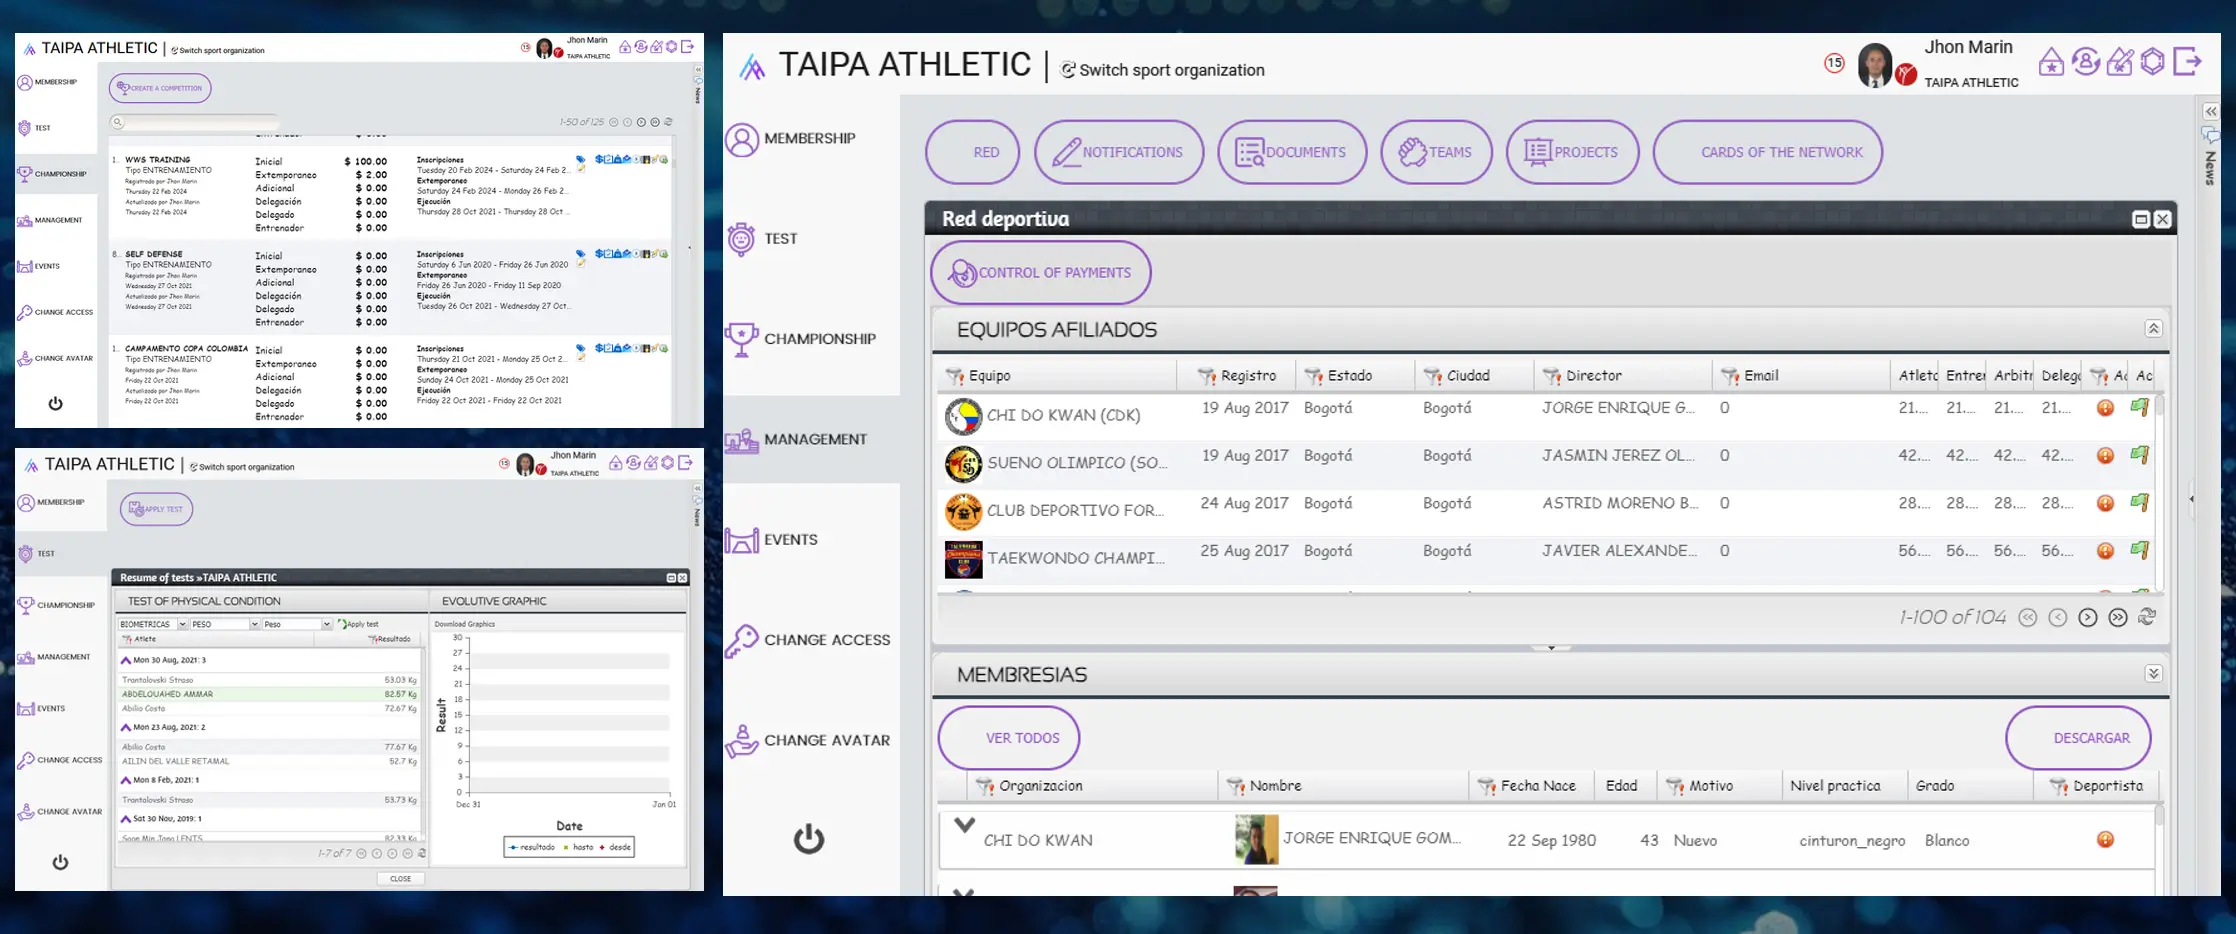Click the star house icon in large window header
Image resolution: width=2236 pixels, height=934 pixels.
2051,62
